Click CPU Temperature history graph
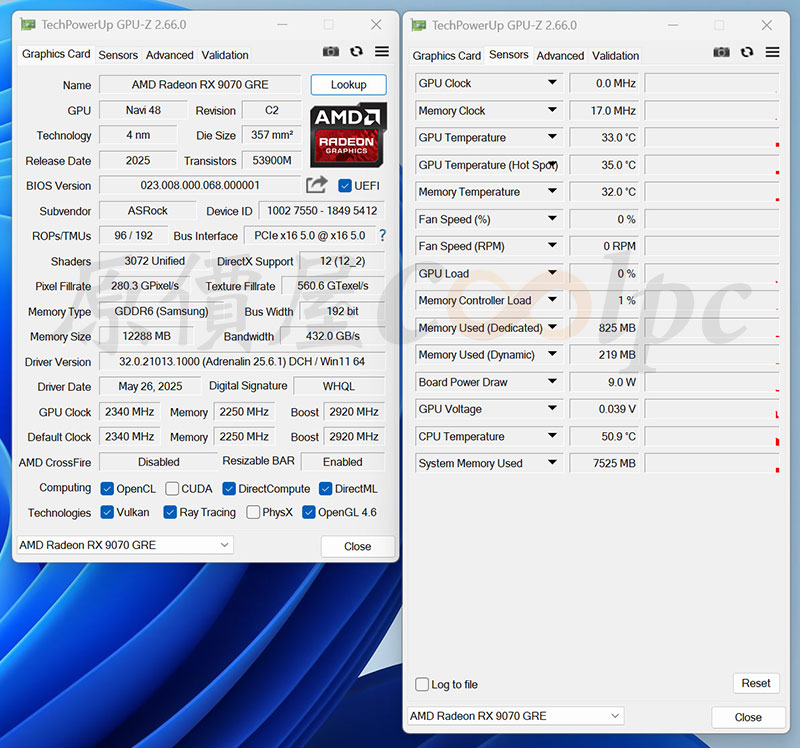The height and width of the screenshot is (748, 800). coord(712,436)
